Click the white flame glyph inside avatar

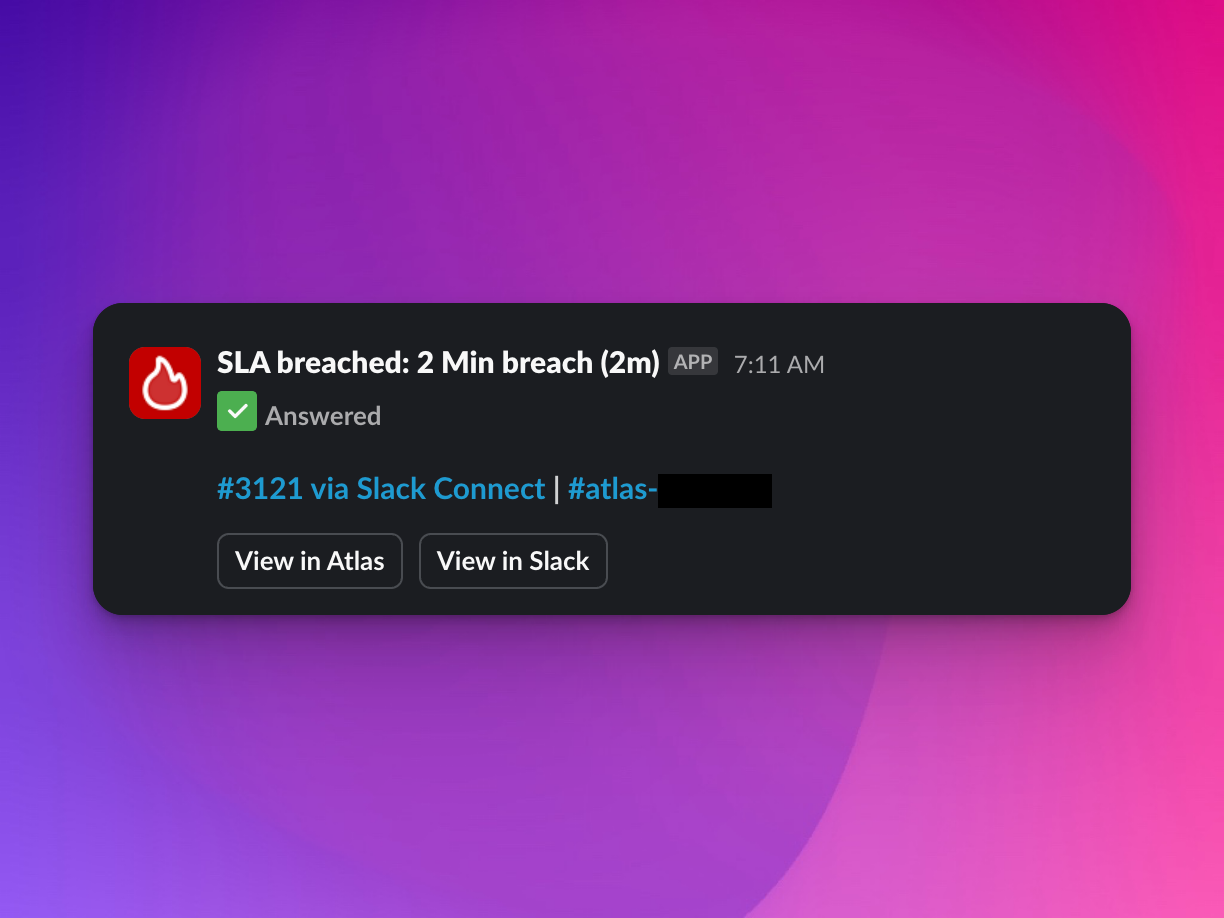(x=165, y=384)
